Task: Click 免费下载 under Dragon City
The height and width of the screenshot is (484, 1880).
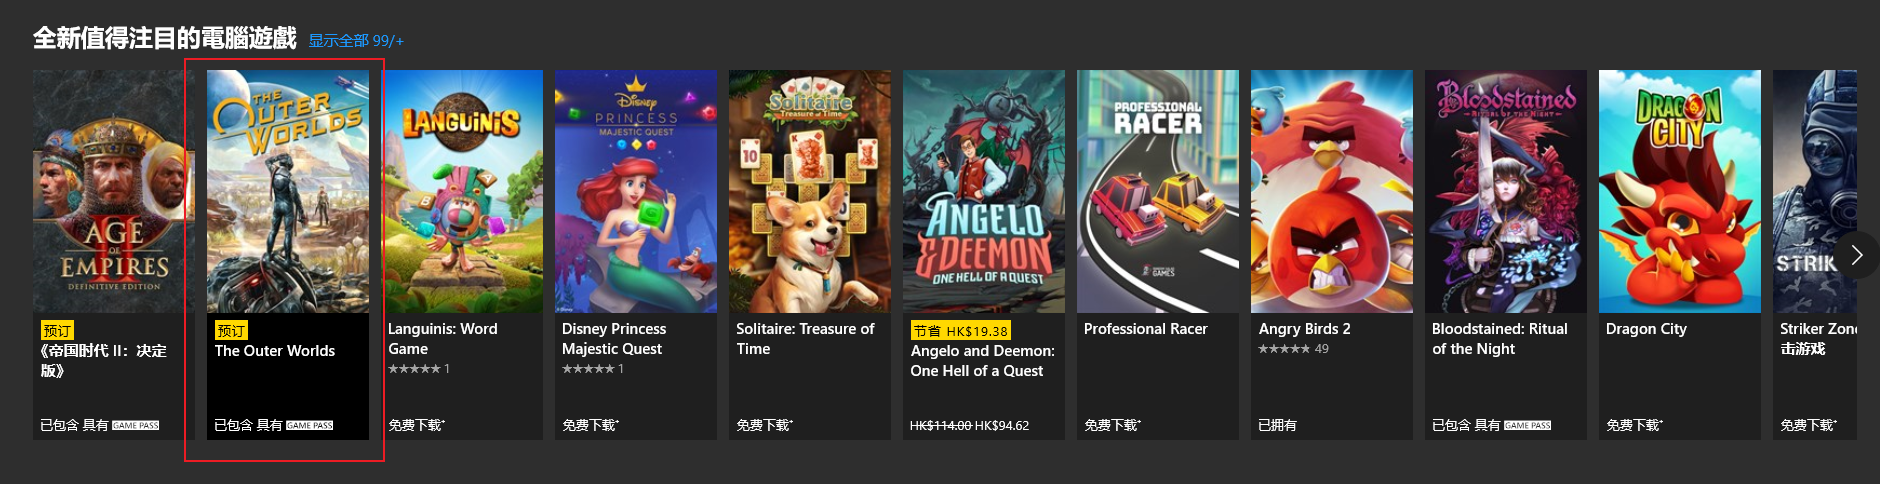Action: point(1634,425)
